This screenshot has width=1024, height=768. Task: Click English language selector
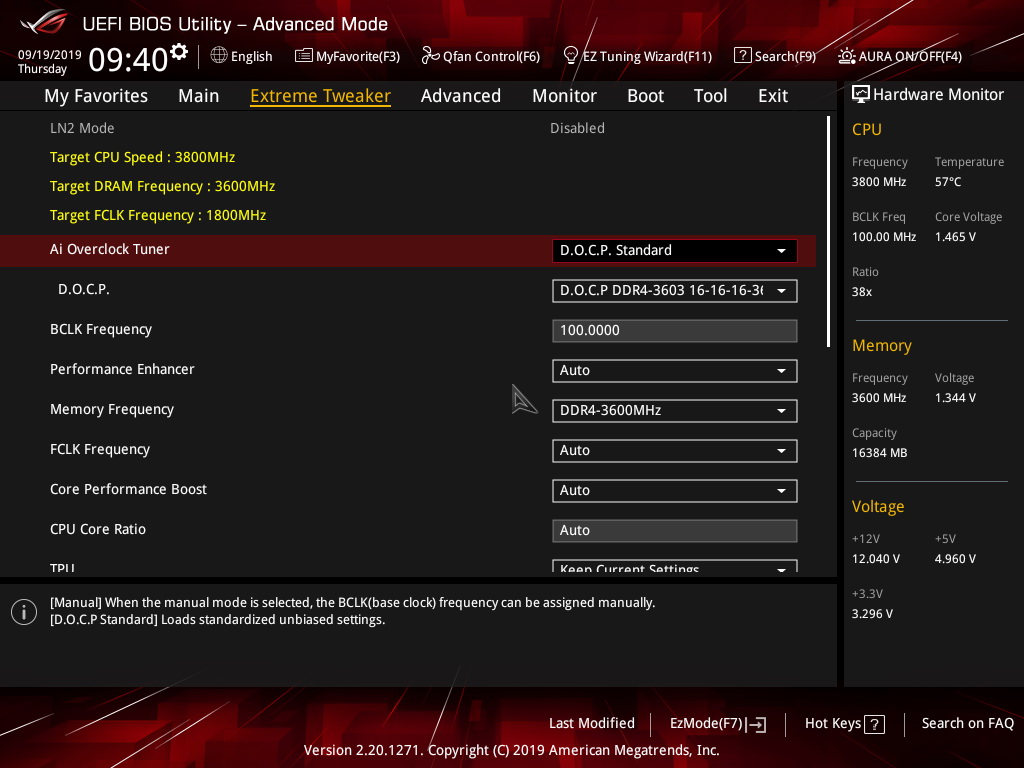251,56
